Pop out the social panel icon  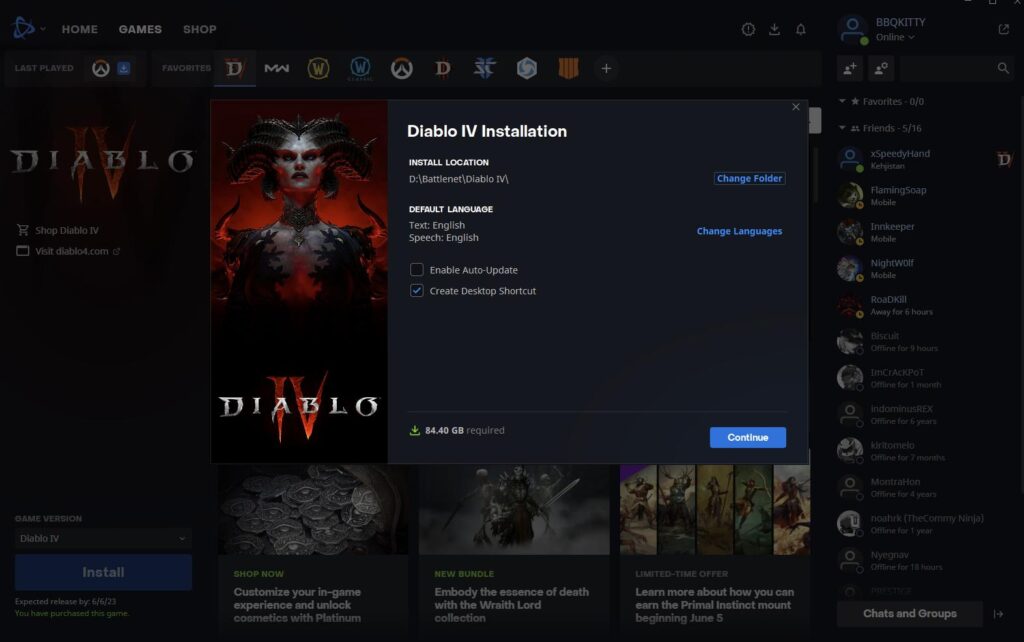coord(1004,29)
